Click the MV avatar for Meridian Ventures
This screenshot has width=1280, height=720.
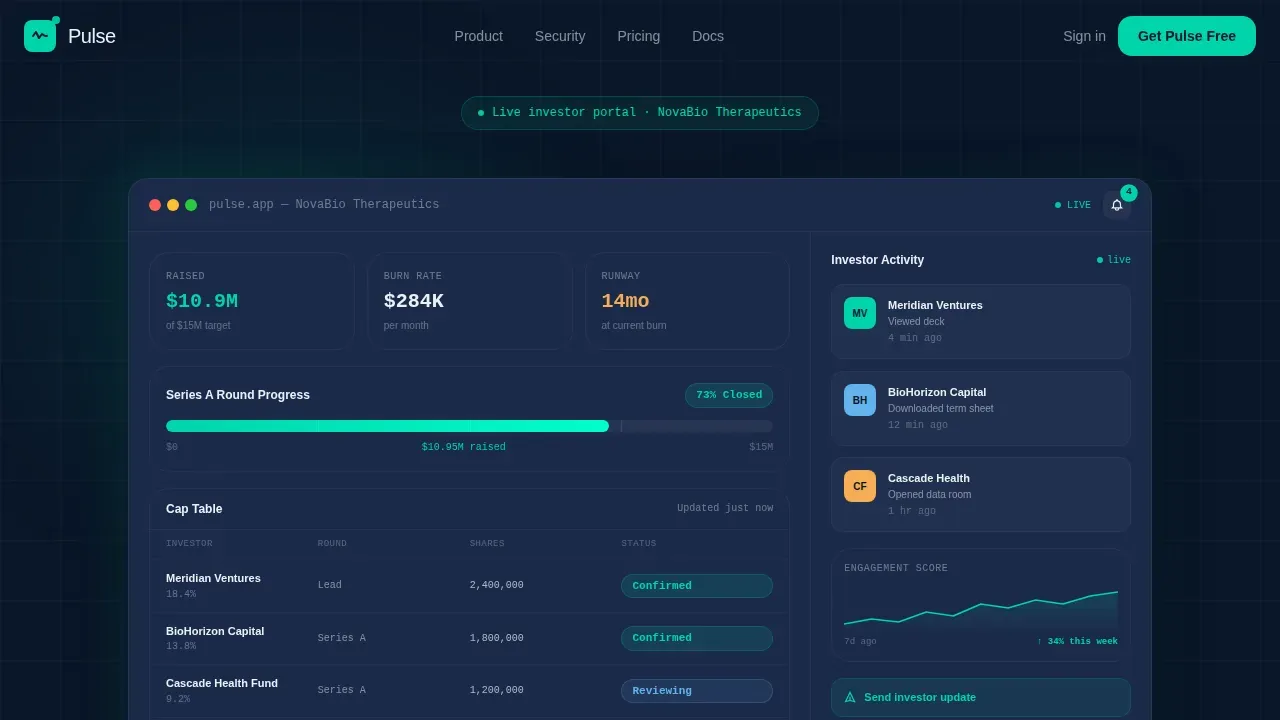coord(860,313)
